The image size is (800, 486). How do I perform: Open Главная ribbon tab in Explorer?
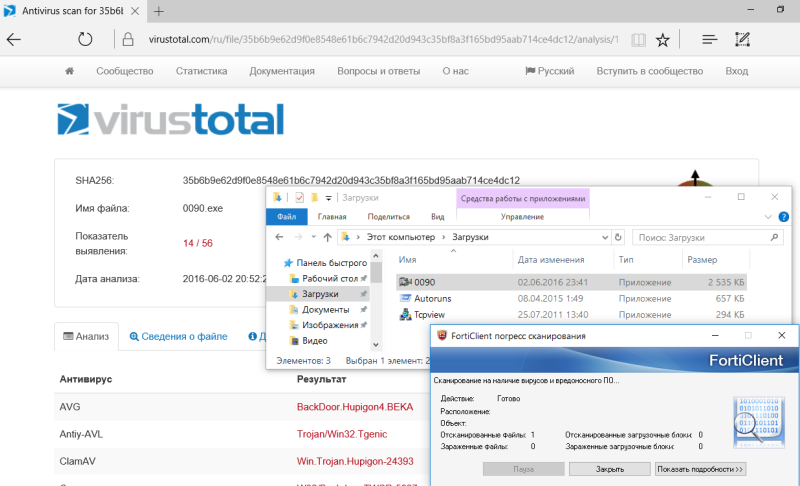coord(332,217)
